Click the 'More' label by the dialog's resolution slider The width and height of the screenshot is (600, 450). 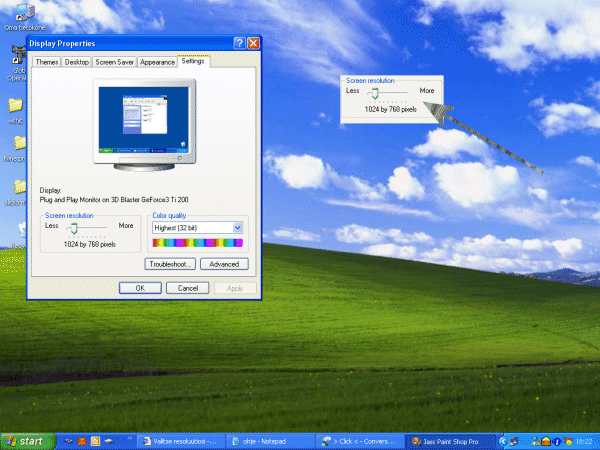(126, 225)
